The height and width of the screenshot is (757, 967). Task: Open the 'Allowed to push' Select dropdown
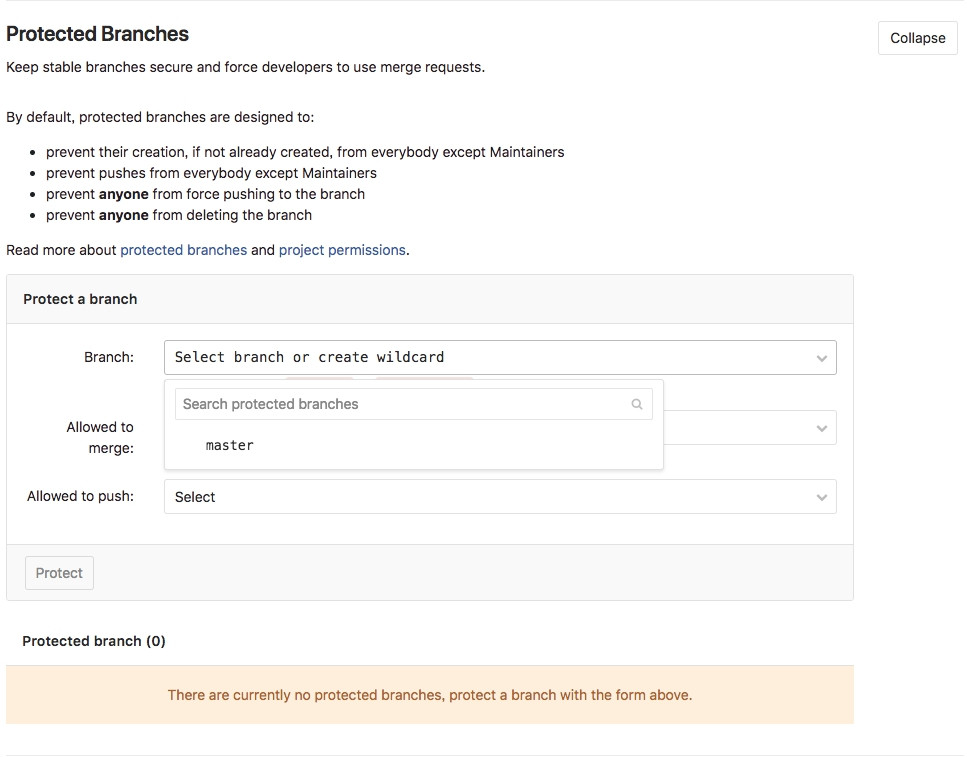pyautogui.click(x=480, y=497)
